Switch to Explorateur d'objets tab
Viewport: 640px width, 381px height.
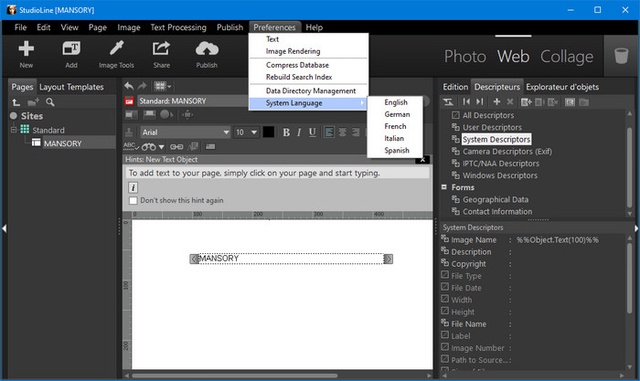pos(562,87)
